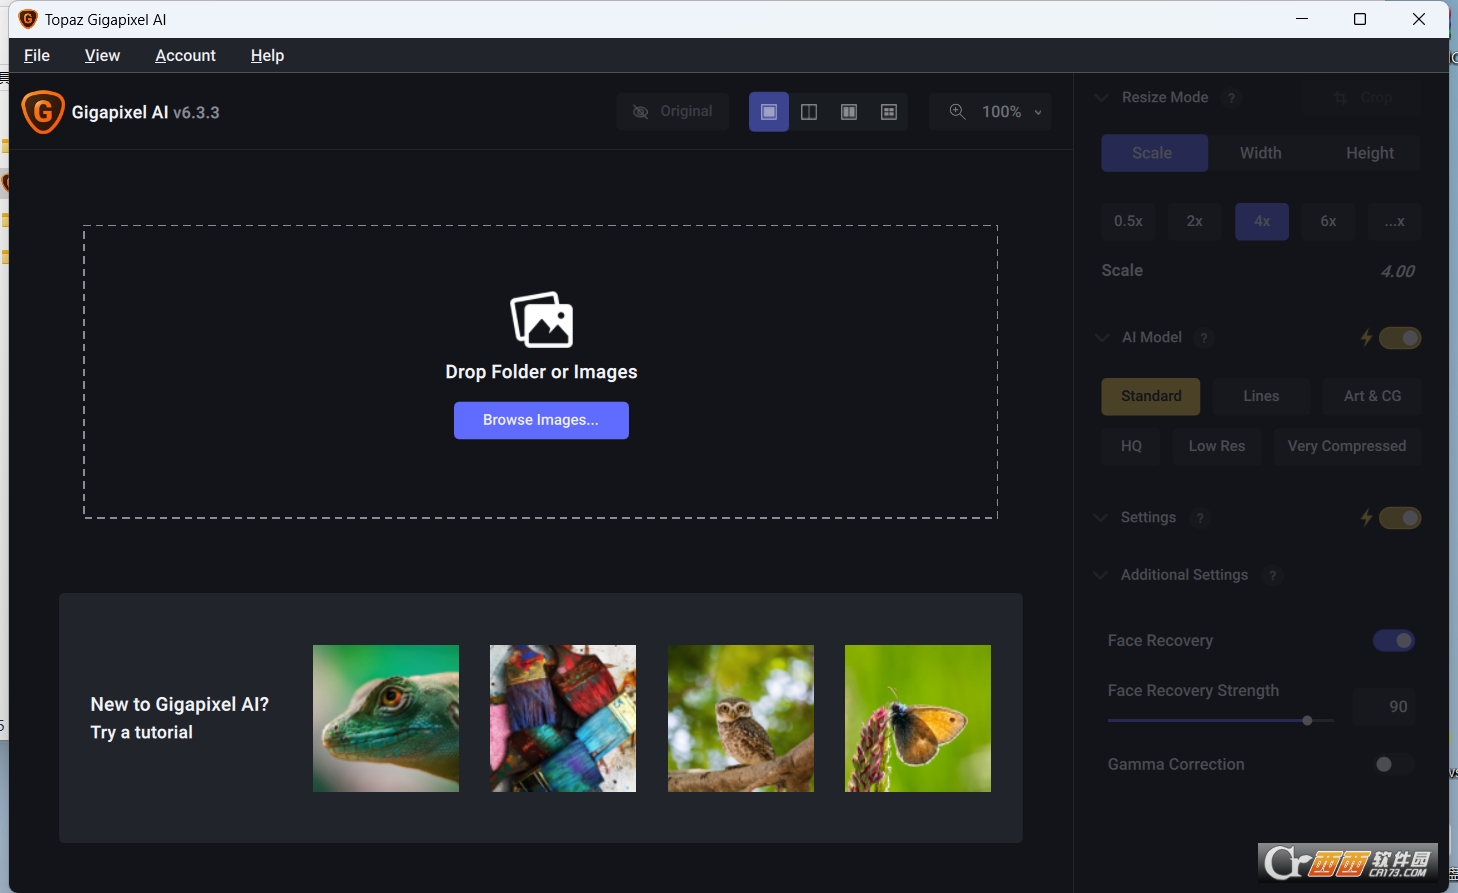Select the HQ AI model
The width and height of the screenshot is (1458, 893).
[x=1131, y=446]
